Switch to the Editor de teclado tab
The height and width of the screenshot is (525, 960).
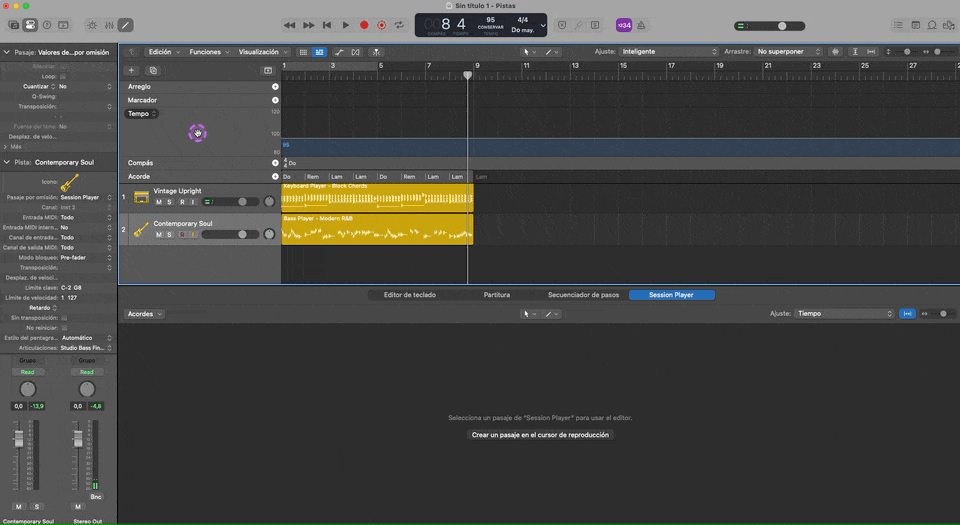[x=410, y=295]
